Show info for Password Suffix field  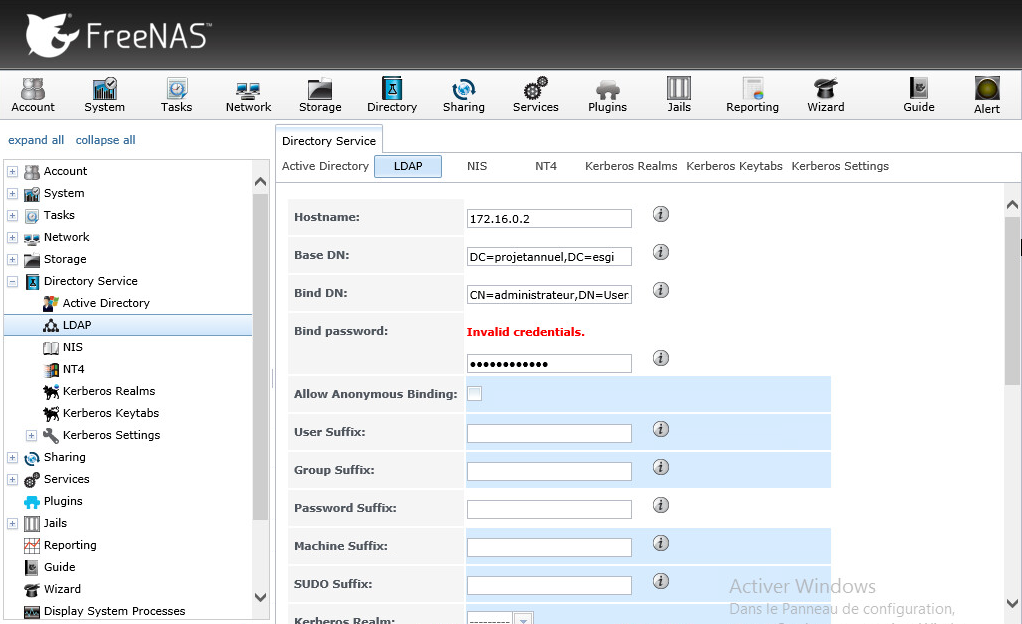[x=661, y=505]
